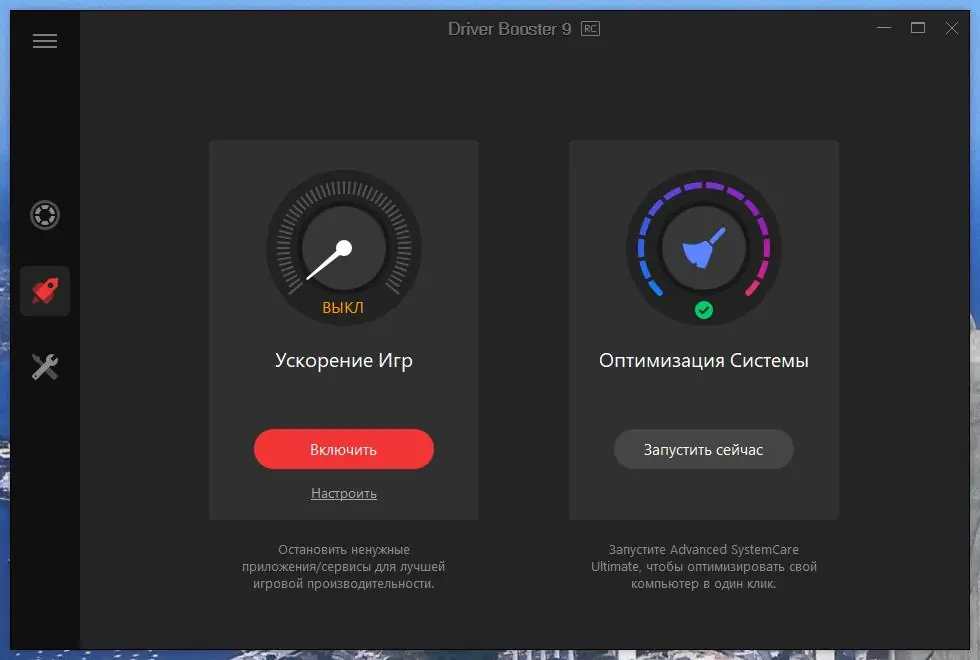Image resolution: width=980 pixels, height=660 pixels.
Task: Toggle Game Boost via the ВЫКЛ label
Action: point(343,308)
